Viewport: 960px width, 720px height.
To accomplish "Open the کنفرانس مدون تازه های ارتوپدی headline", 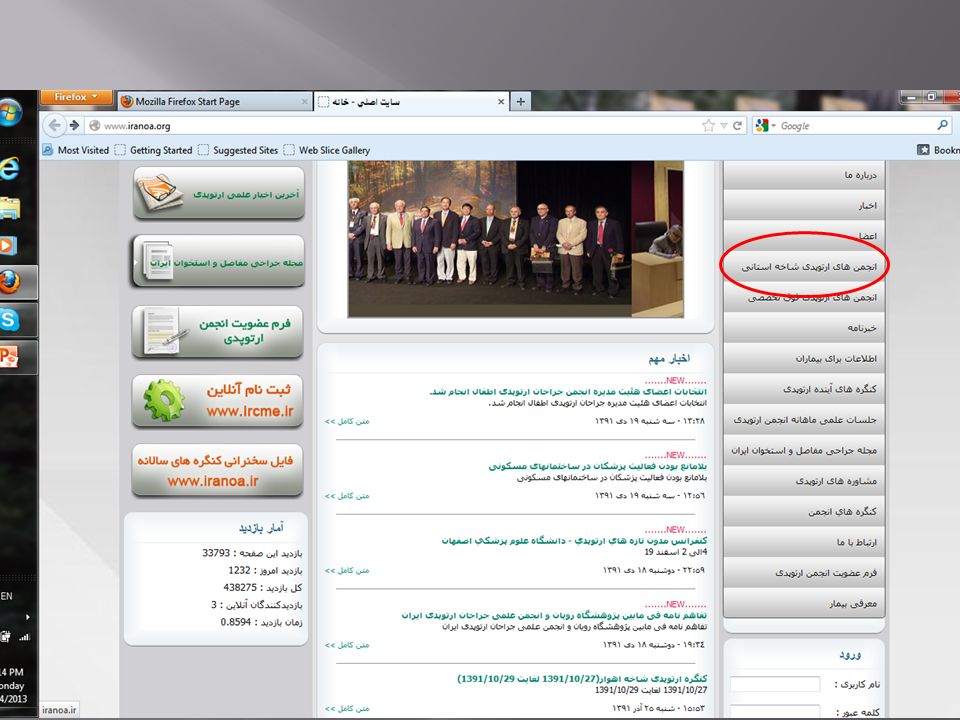I will point(574,541).
